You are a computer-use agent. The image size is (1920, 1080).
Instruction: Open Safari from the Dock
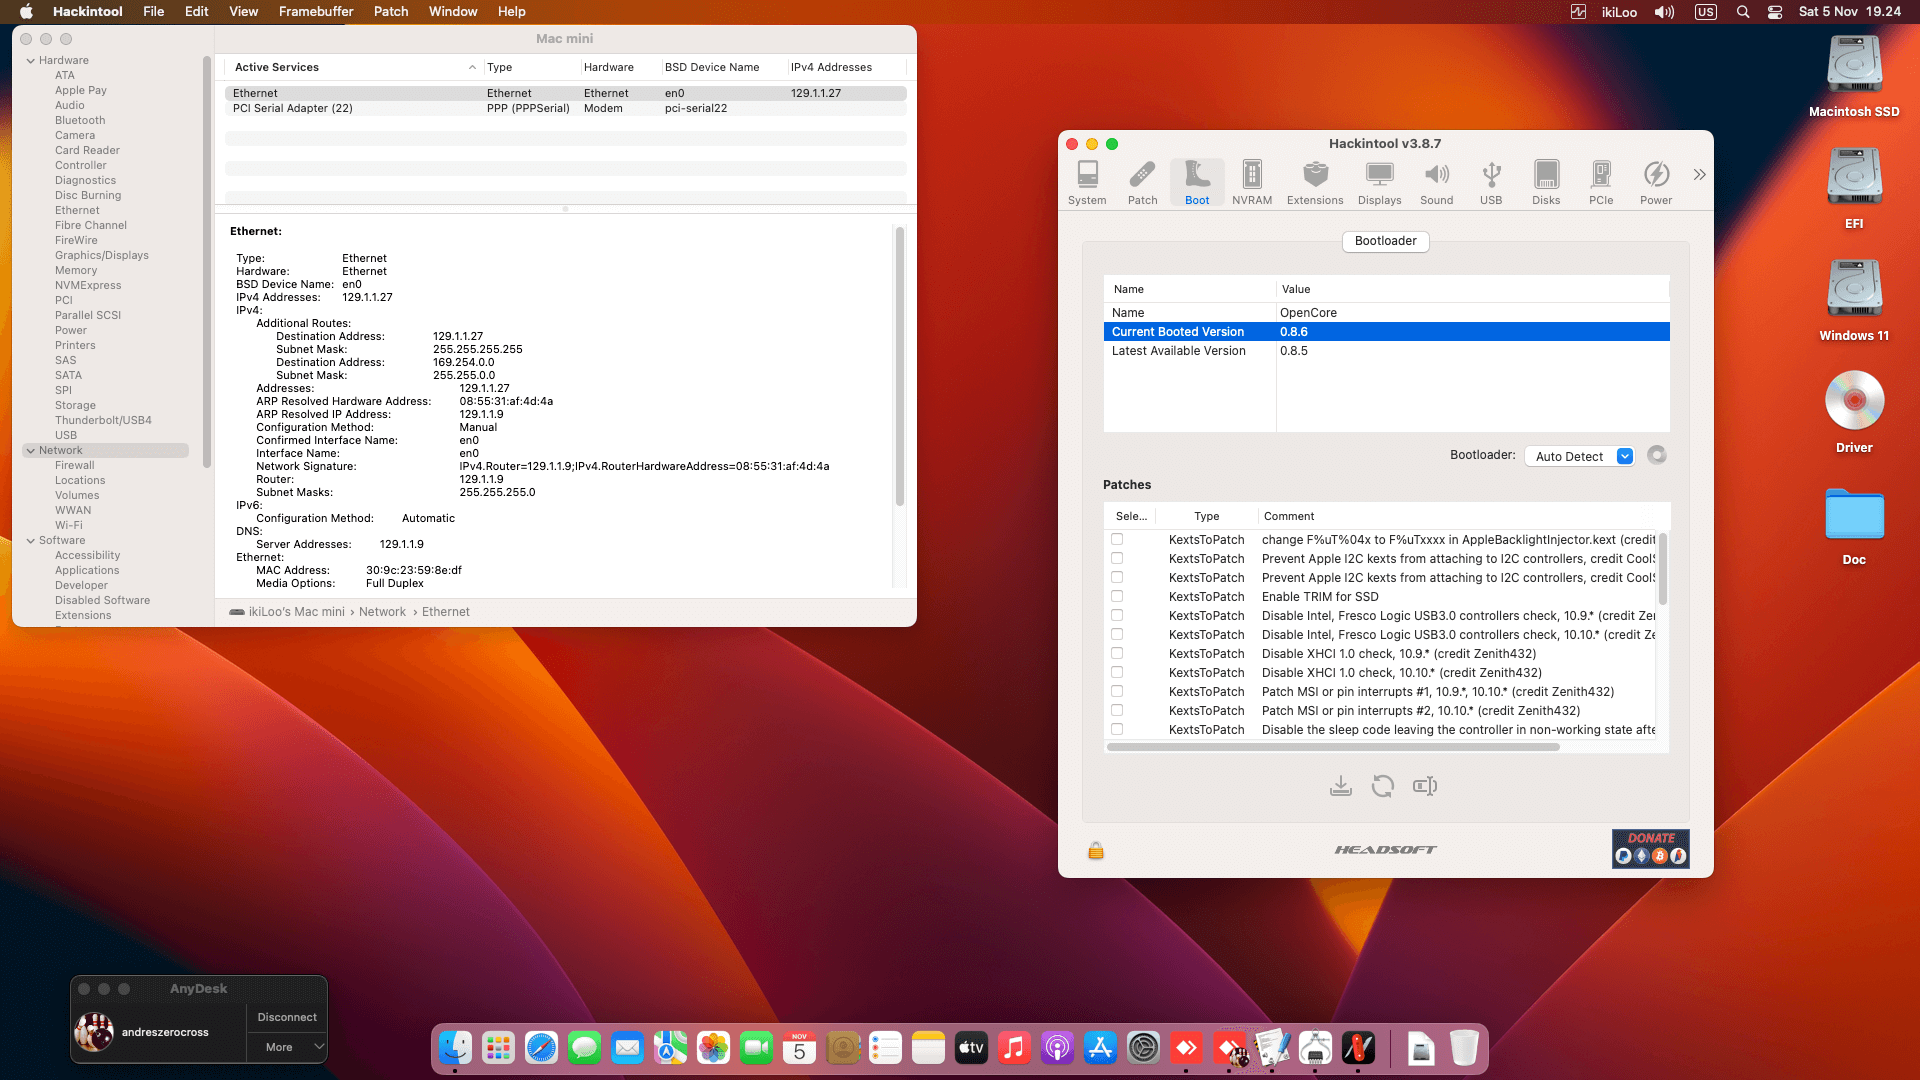pyautogui.click(x=541, y=1048)
